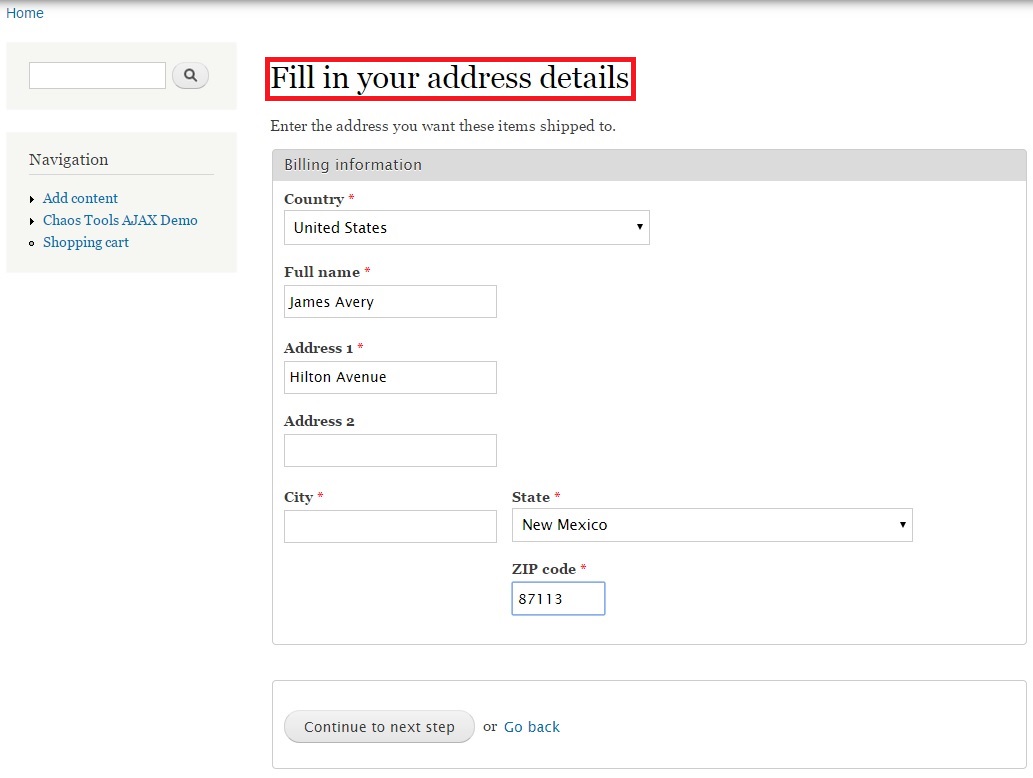The width and height of the screenshot is (1033, 778).
Task: Click the empty Address 2 field
Action: point(390,451)
